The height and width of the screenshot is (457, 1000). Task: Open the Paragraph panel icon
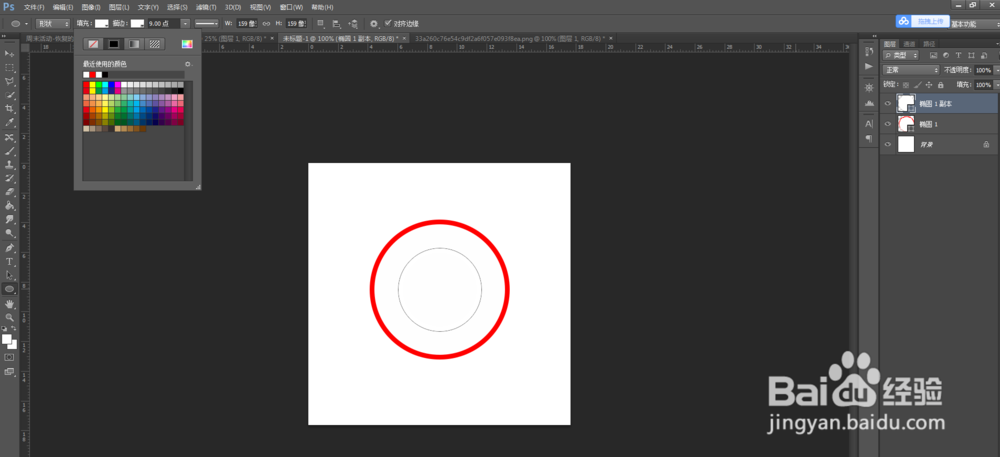coord(869,138)
